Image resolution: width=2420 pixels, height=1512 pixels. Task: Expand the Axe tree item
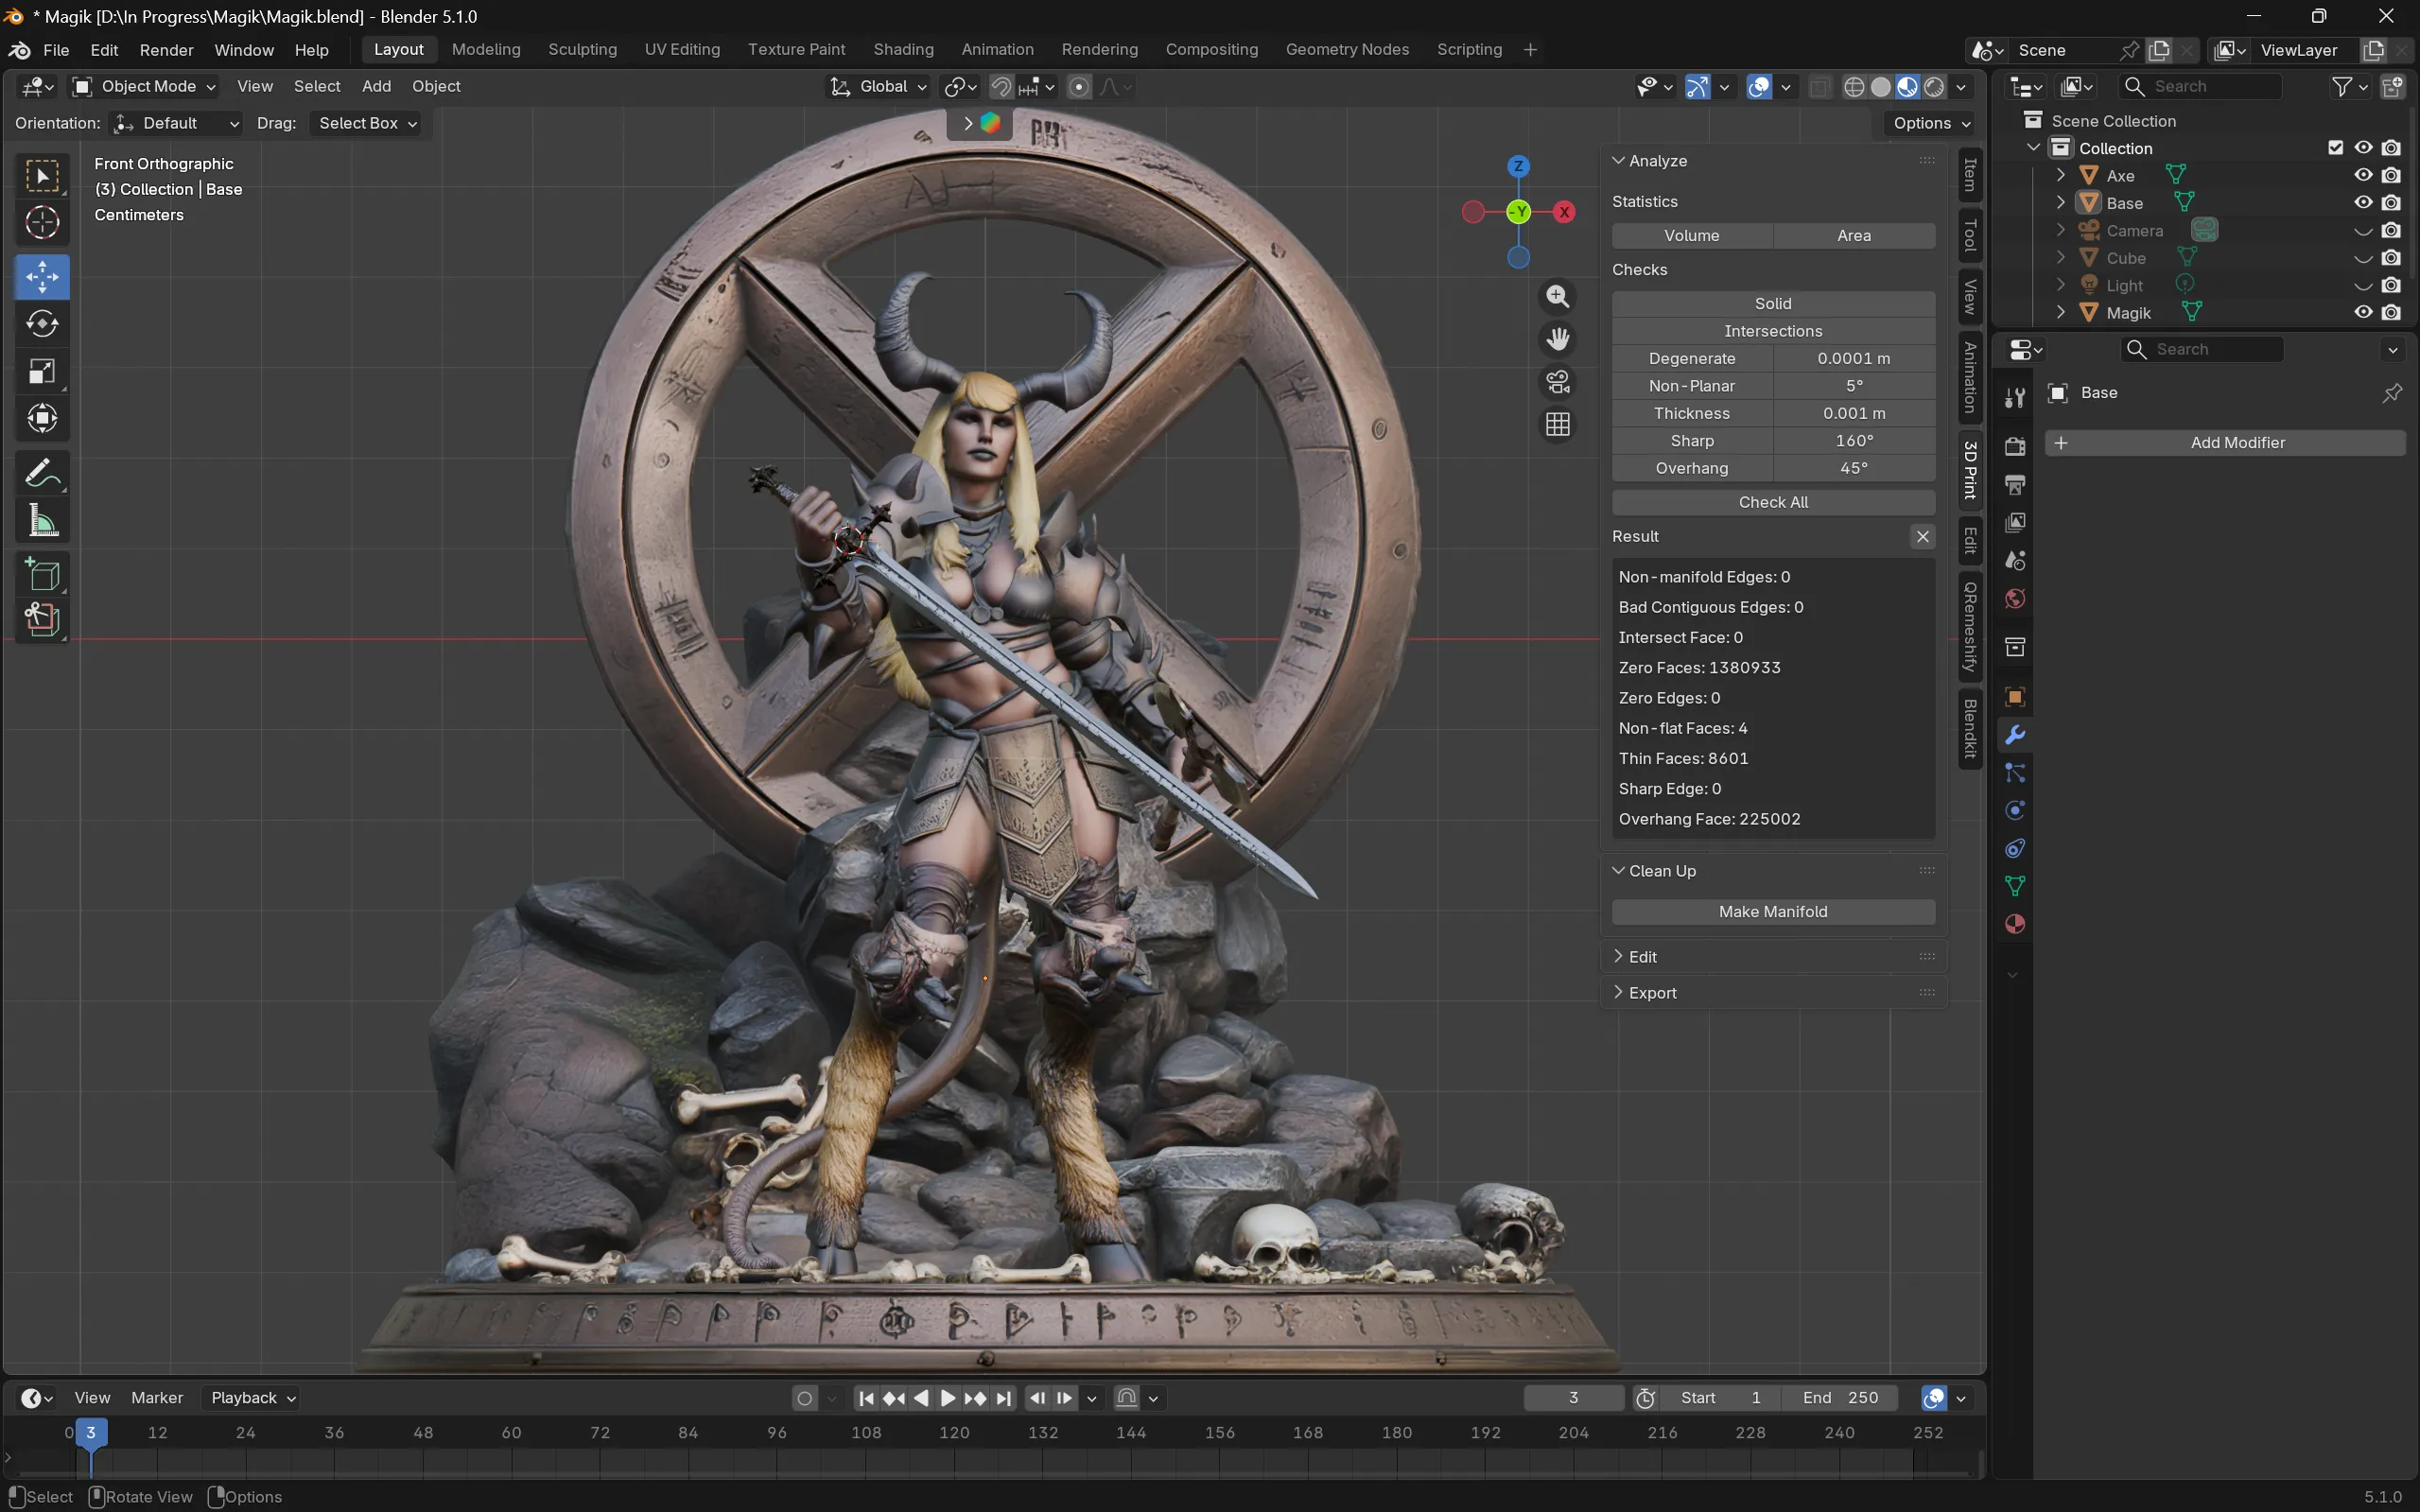(2060, 175)
